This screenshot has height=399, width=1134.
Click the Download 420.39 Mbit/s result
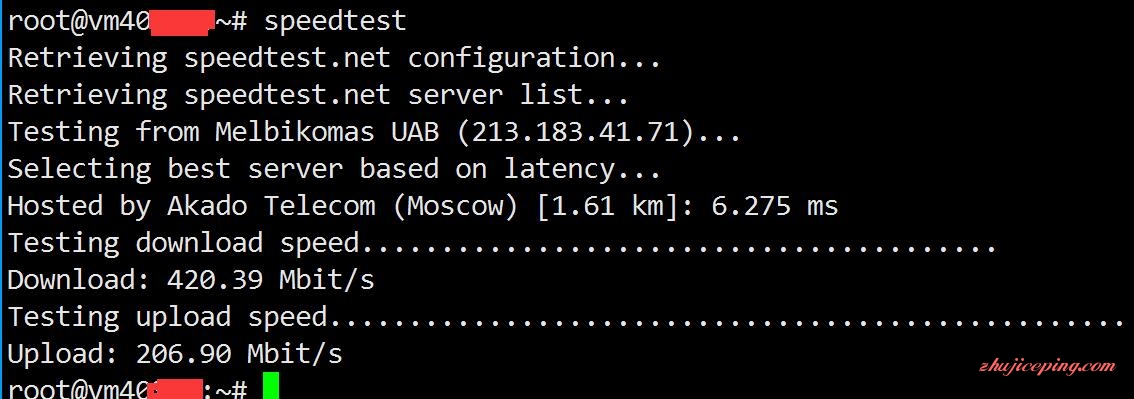(x=191, y=280)
